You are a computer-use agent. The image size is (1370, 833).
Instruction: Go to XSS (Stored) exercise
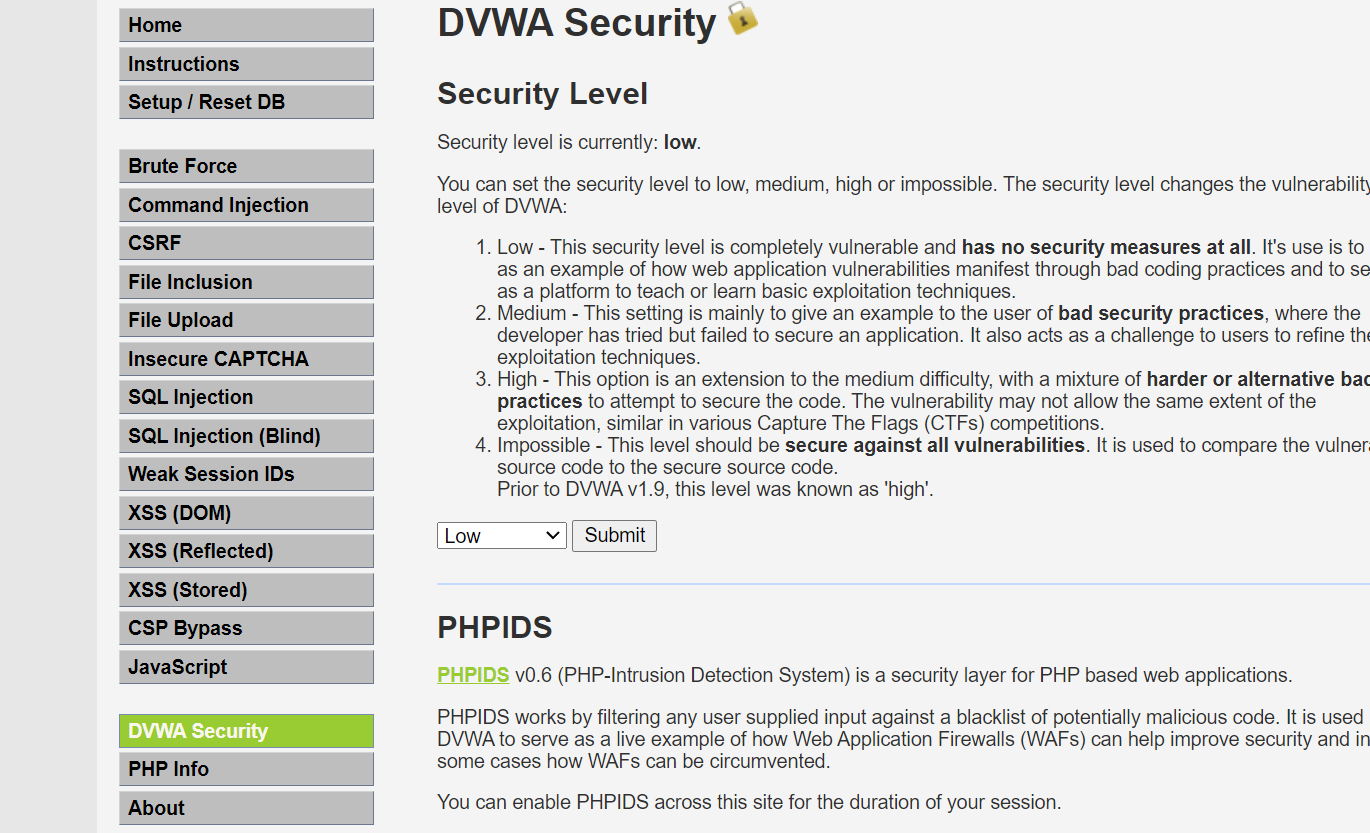coord(246,590)
